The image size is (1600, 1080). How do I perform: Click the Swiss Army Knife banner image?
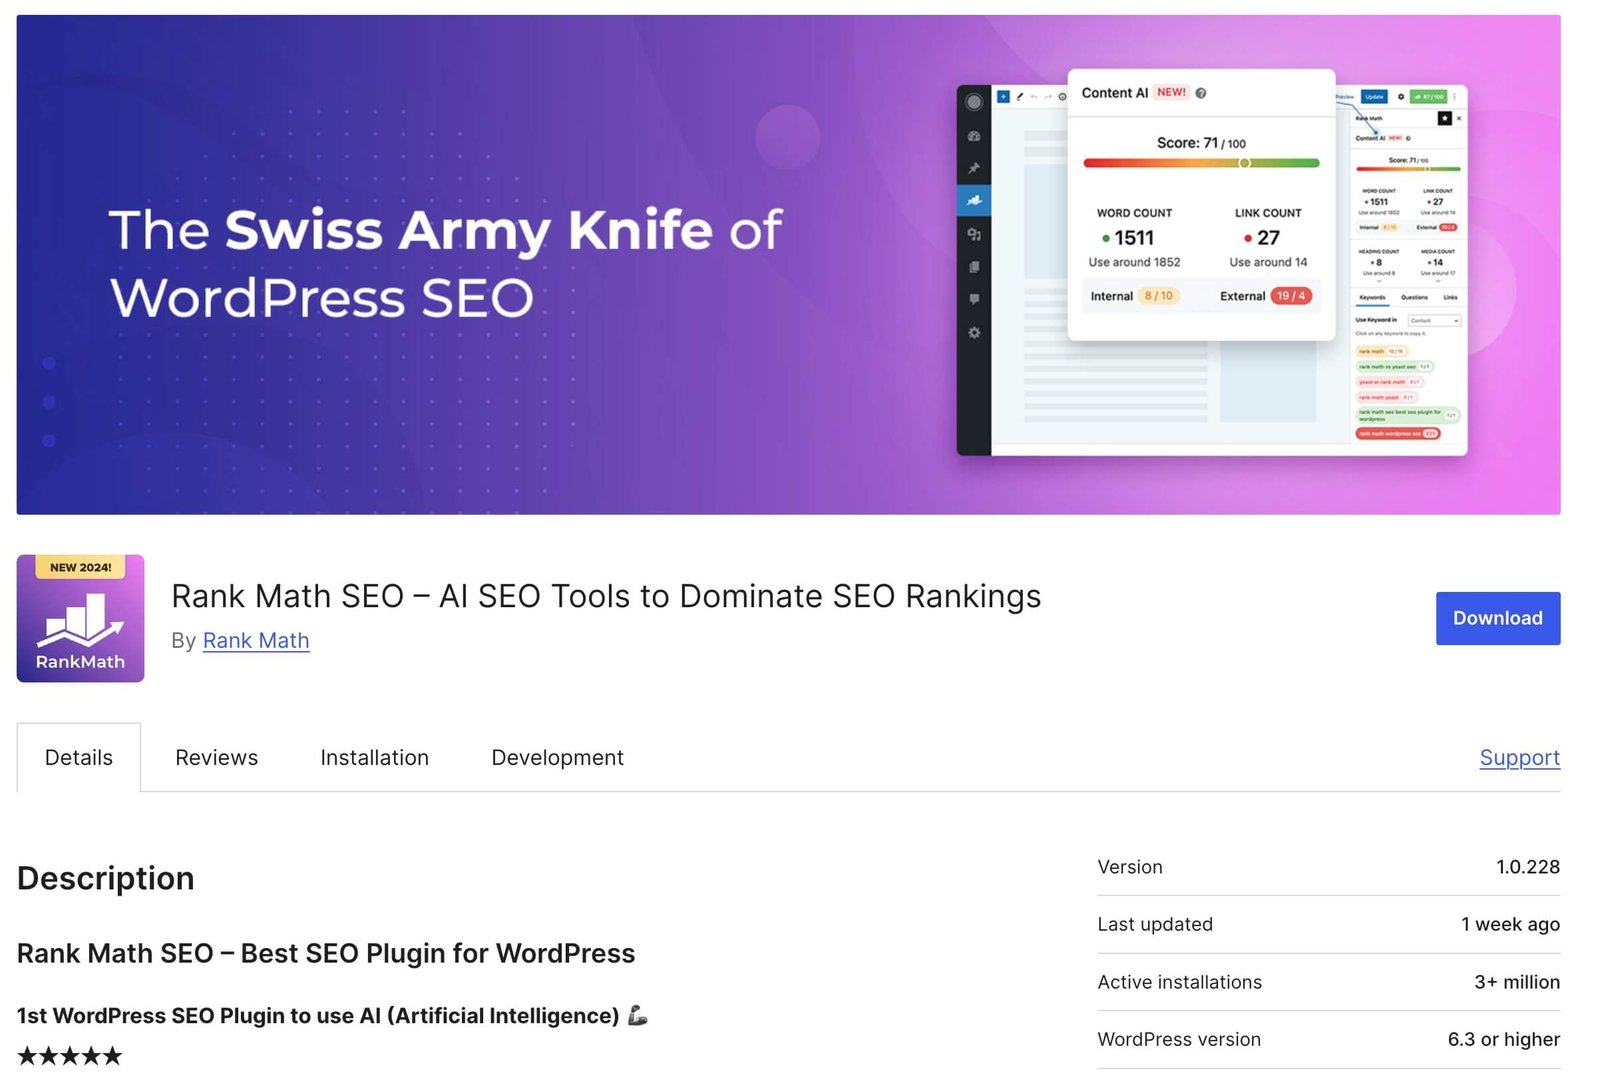[x=788, y=264]
